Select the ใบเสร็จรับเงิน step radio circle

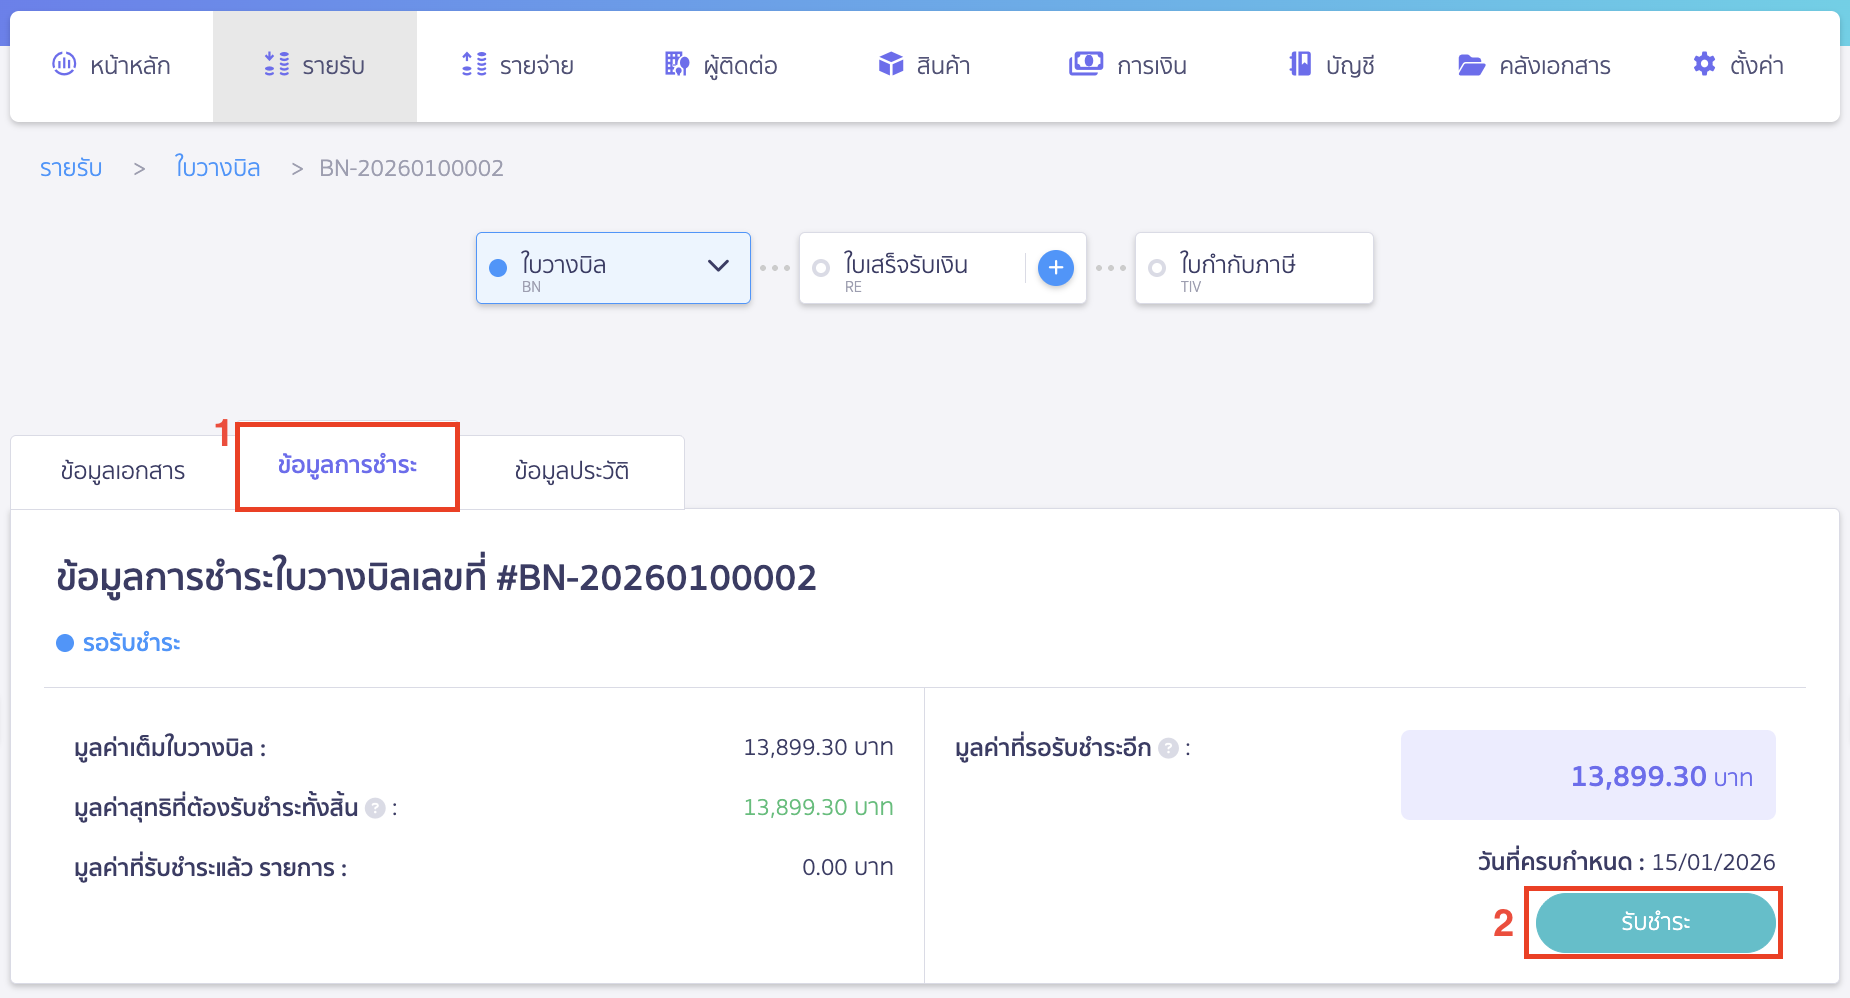tap(821, 267)
